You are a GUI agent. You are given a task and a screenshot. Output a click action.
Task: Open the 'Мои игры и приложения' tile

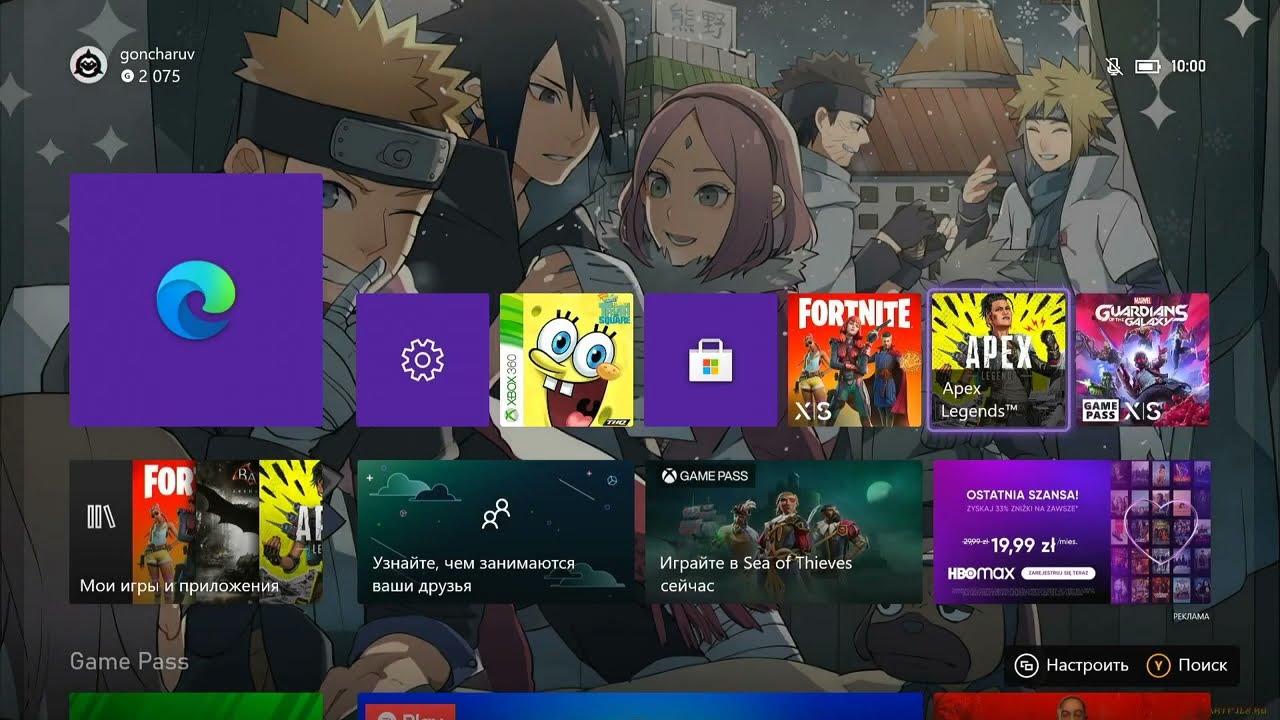coord(196,532)
